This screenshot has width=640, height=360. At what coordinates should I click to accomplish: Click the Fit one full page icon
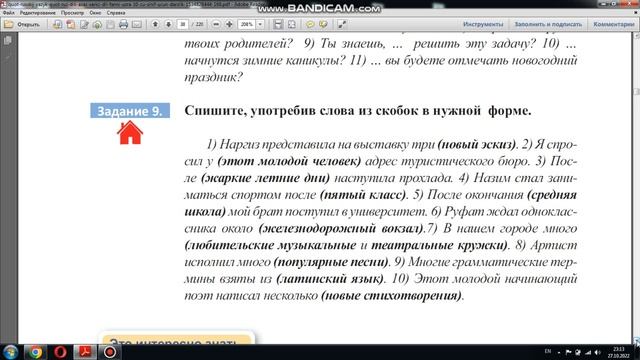pos(291,24)
